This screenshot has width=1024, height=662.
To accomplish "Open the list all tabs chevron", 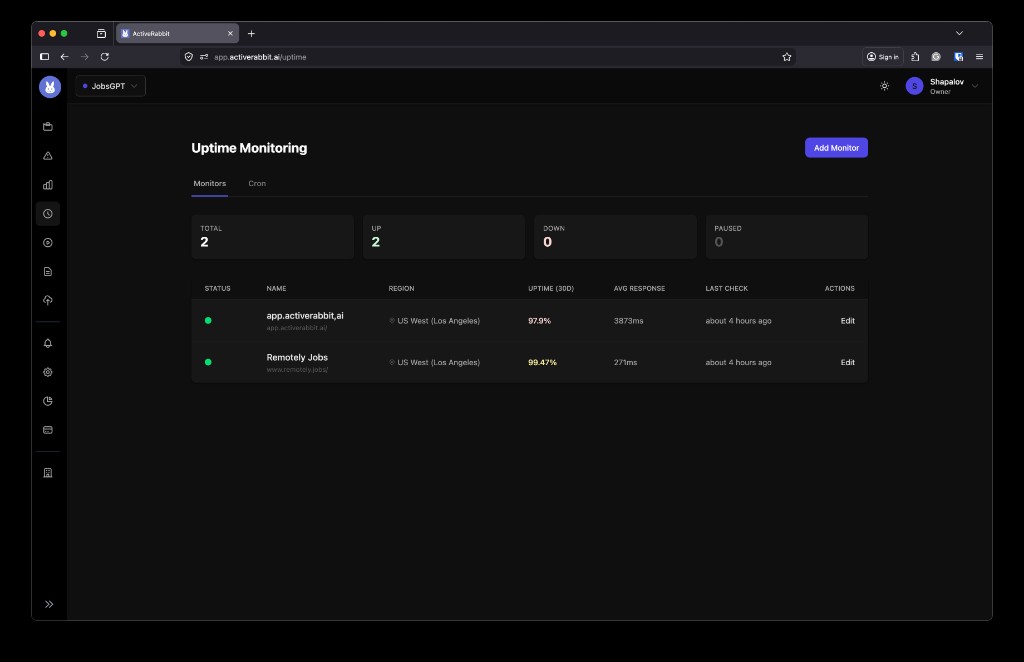I will [959, 33].
